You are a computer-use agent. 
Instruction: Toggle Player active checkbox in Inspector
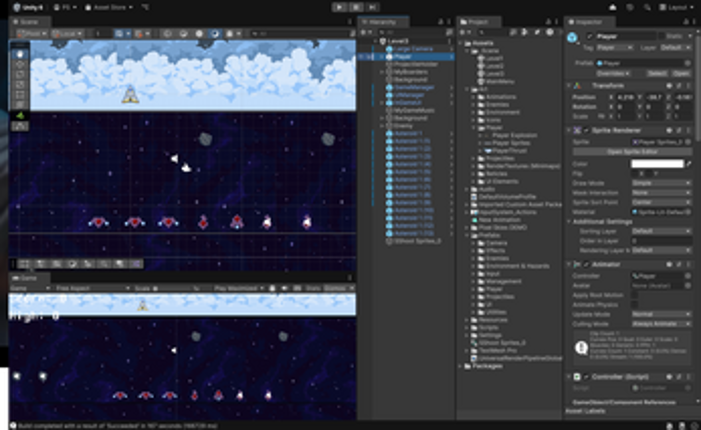pos(590,36)
